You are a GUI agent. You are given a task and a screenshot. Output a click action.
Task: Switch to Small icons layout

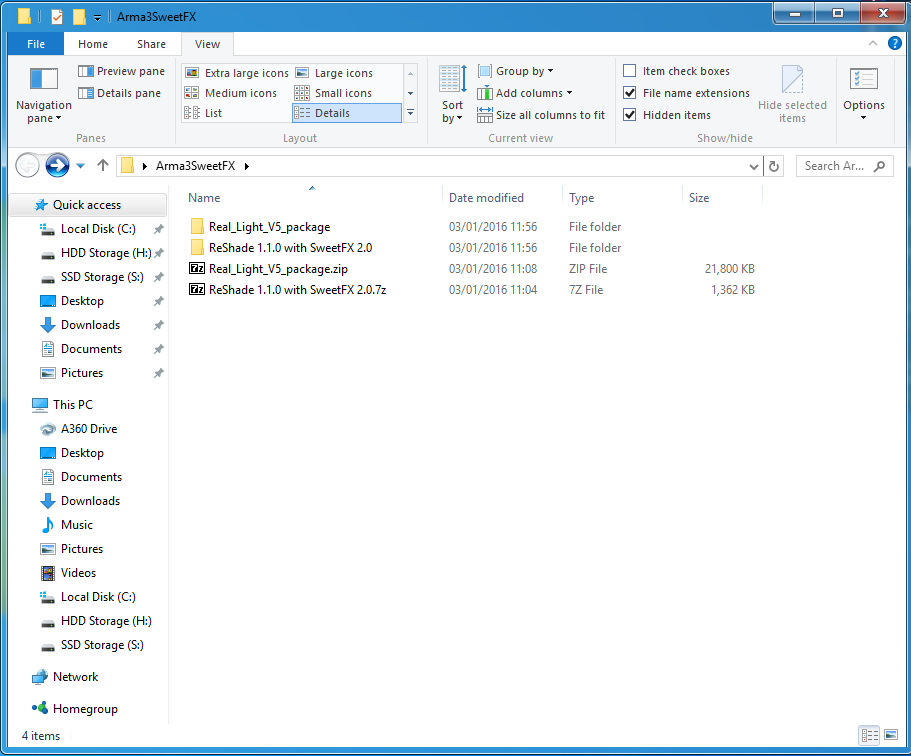click(333, 93)
